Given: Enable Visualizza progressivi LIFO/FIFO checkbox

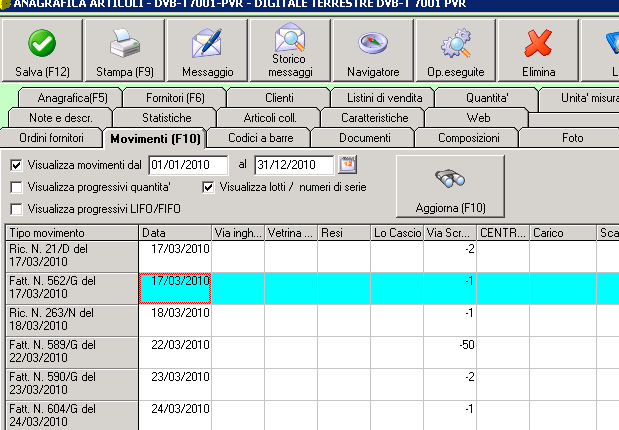Looking at the screenshot, I should point(16,209).
